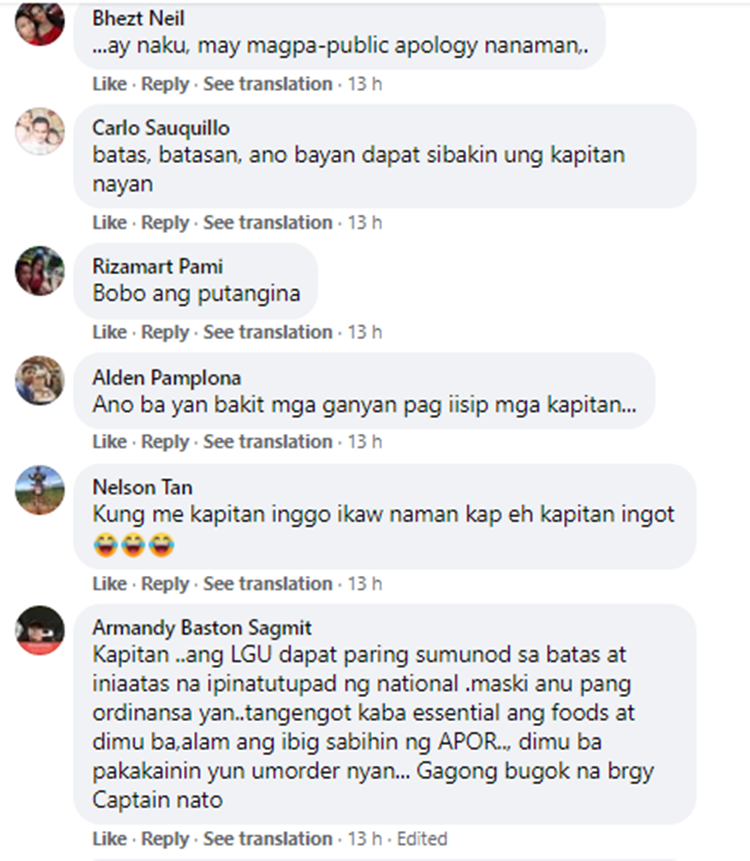See translation of Rizamart Pami's comment
Screen dimensions: 750x861
click(x=268, y=332)
